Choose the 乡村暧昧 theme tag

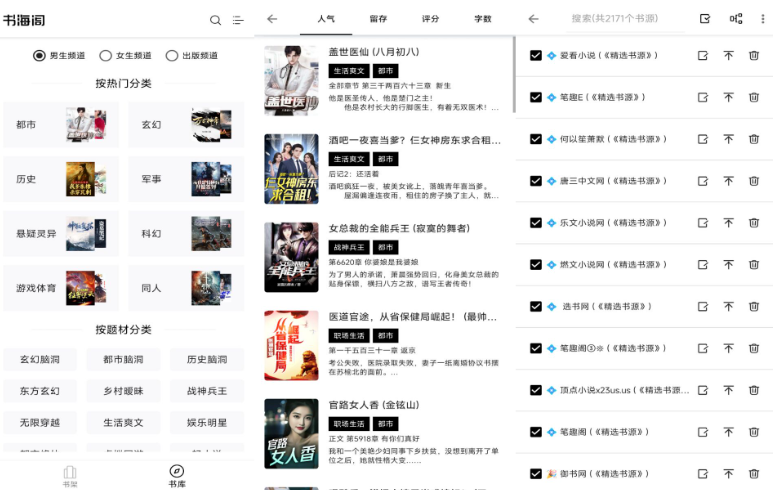(123, 391)
